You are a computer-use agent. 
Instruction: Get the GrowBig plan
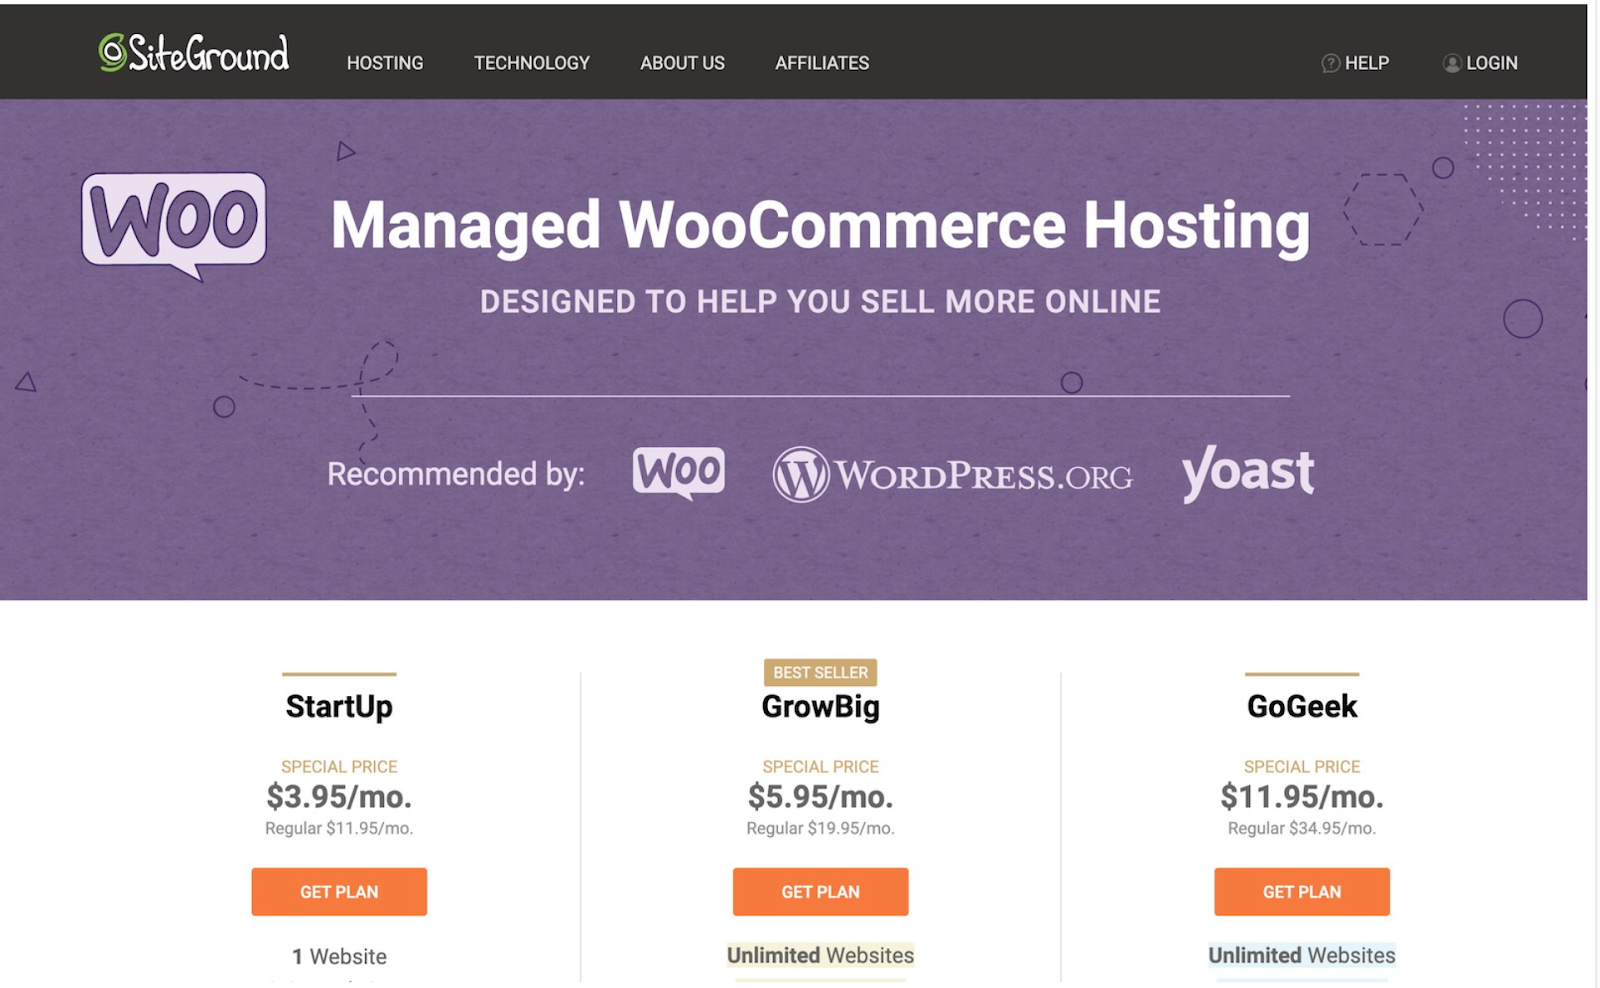(821, 892)
